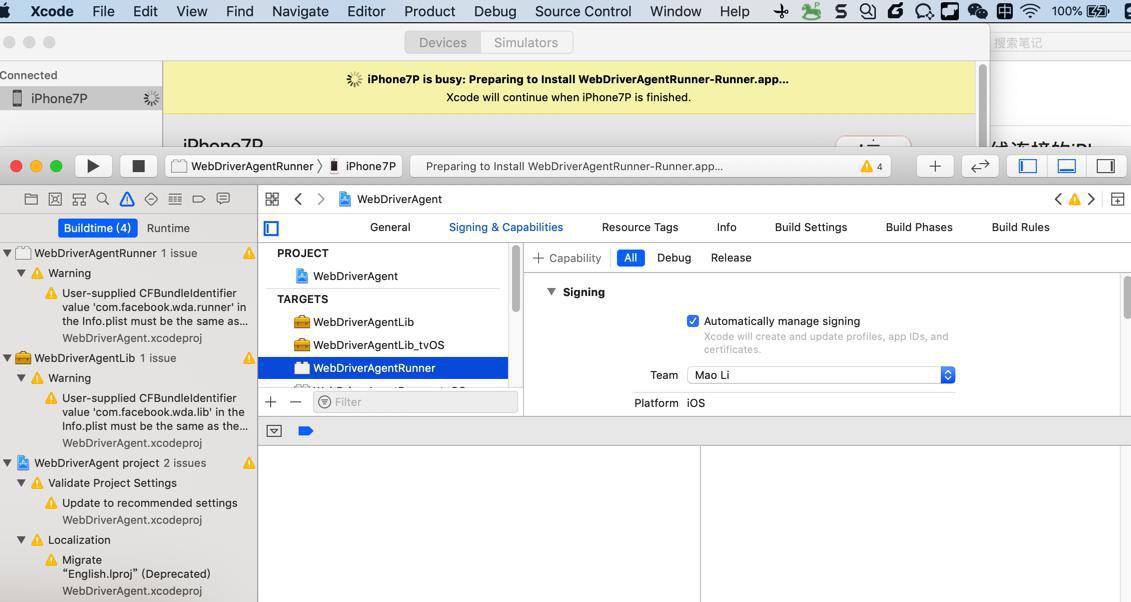Open the Test navigator diamond icon
1131x602 pixels.
point(151,199)
